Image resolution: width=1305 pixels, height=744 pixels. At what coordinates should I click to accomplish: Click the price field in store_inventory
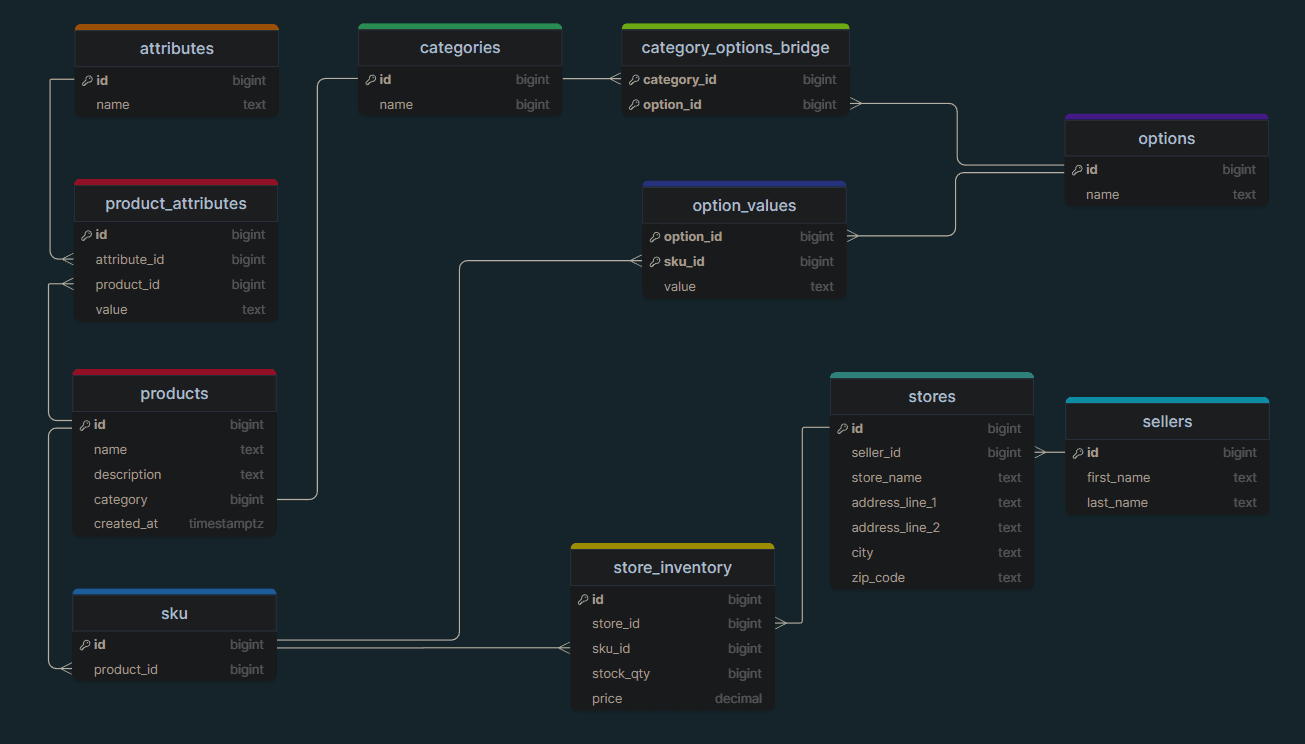click(673, 699)
